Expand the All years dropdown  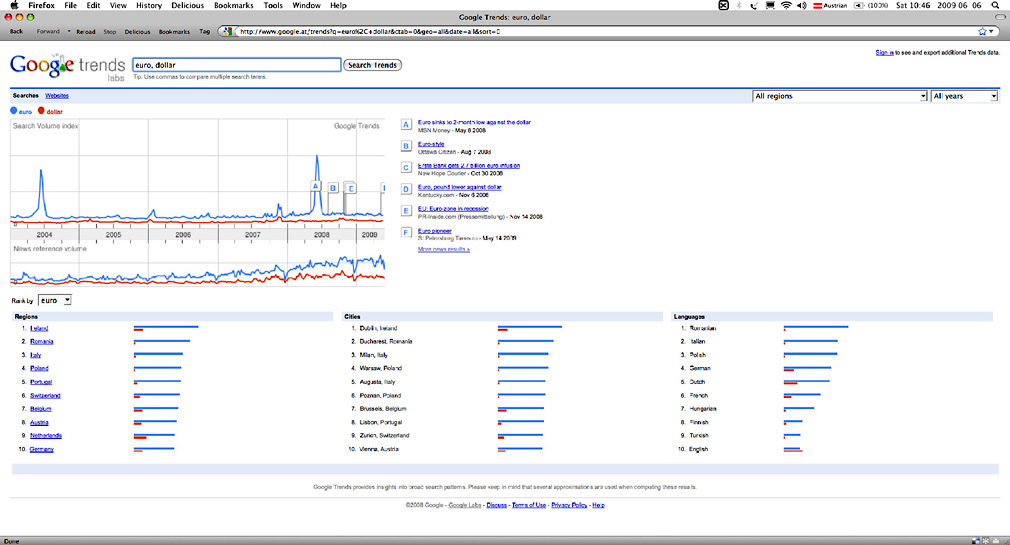point(964,96)
